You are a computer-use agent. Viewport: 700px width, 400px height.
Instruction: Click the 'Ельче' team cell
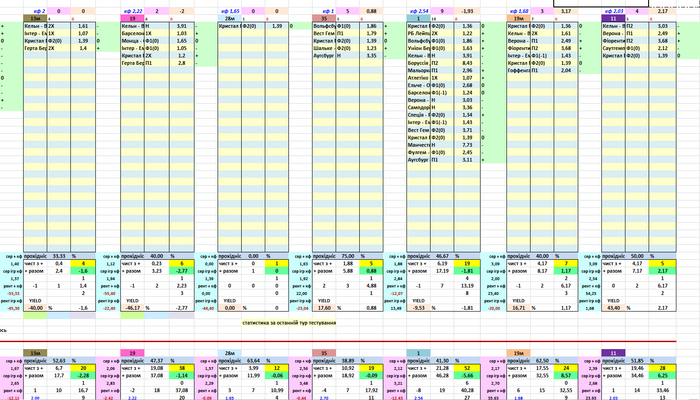[x=418, y=85]
